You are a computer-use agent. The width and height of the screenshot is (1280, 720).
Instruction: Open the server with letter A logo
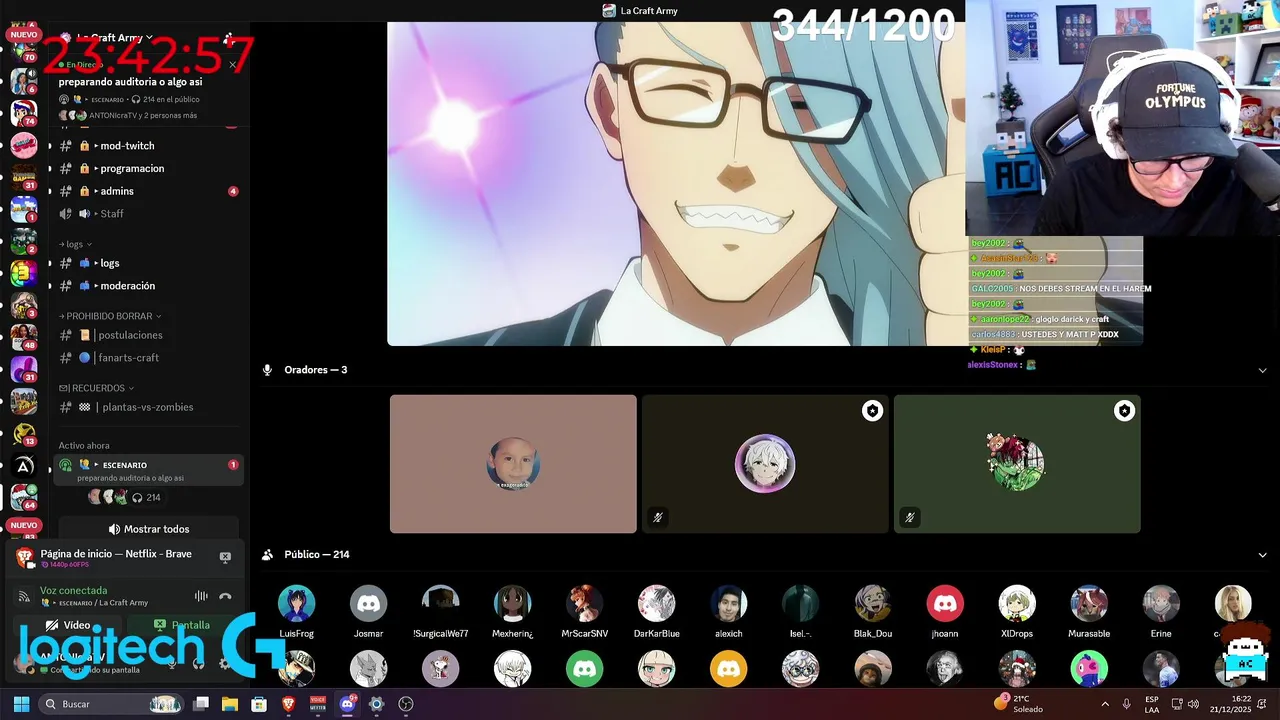click(x=24, y=466)
